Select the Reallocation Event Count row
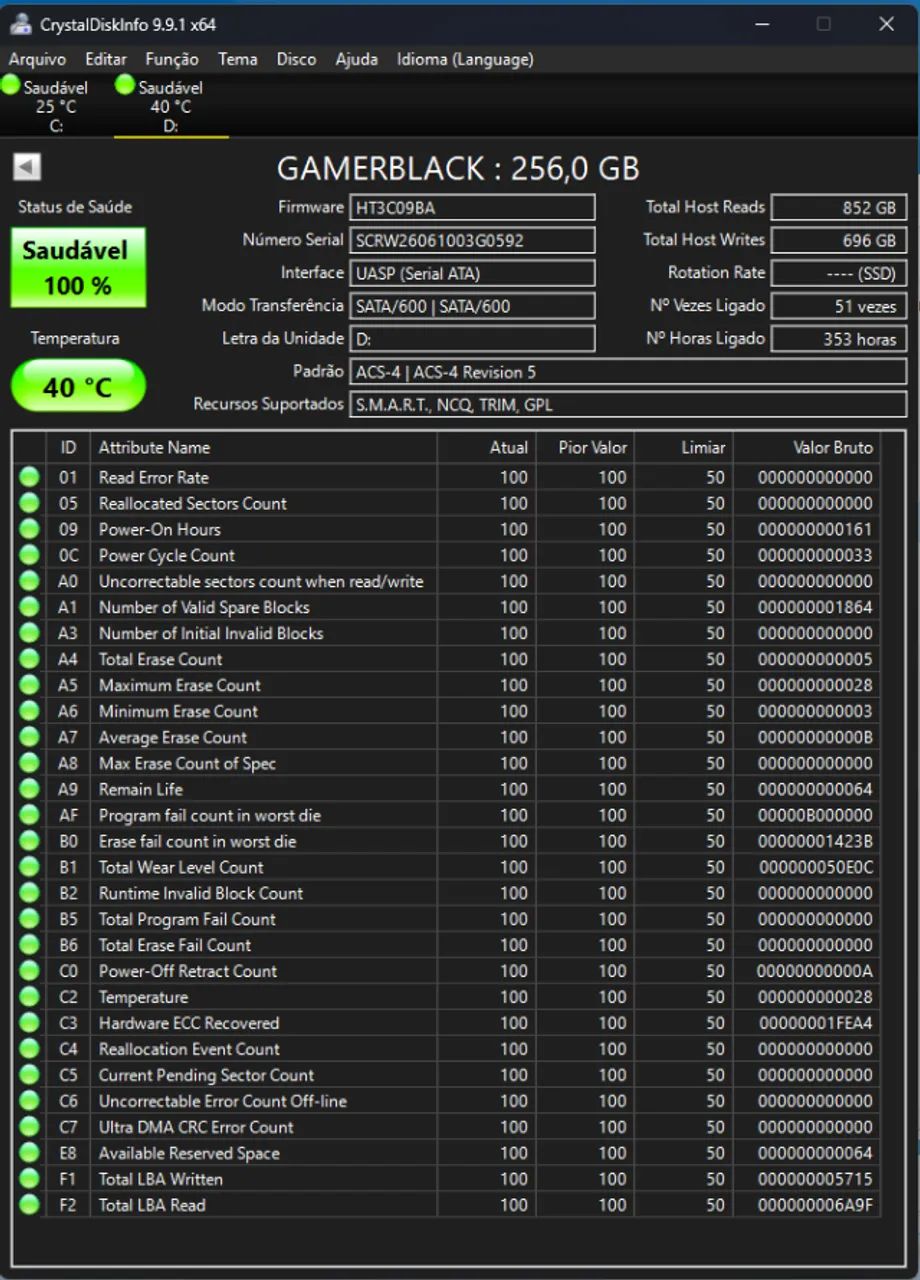The image size is (920, 1280). coord(448,1049)
